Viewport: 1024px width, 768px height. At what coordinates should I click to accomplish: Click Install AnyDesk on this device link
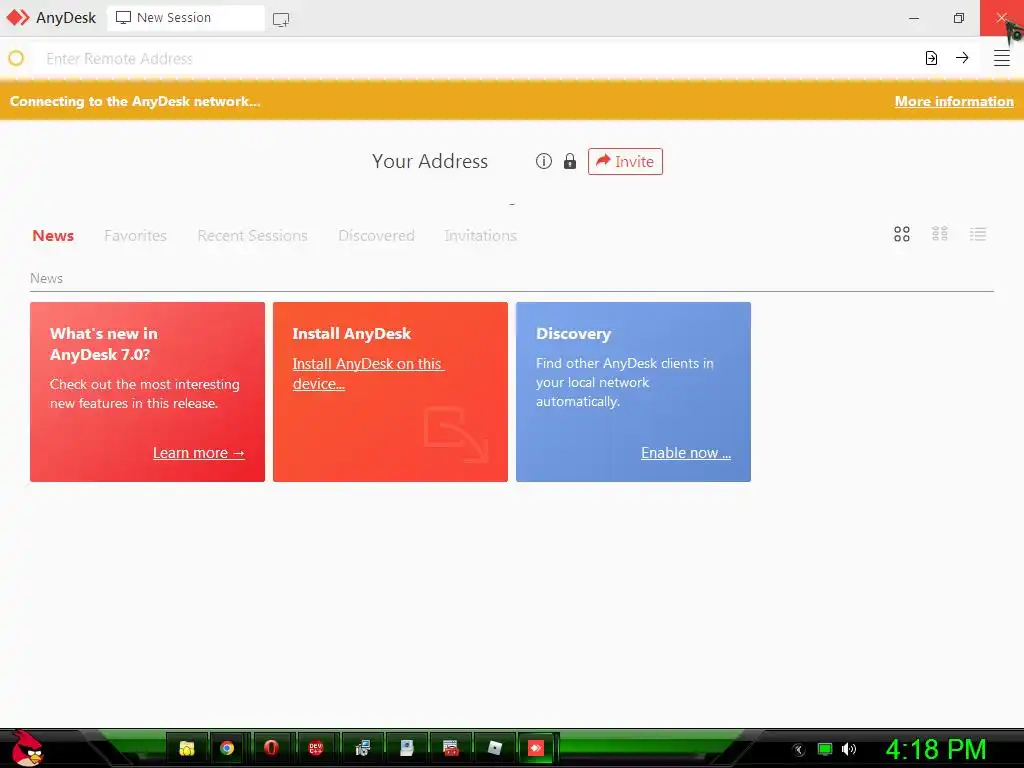tap(368, 374)
